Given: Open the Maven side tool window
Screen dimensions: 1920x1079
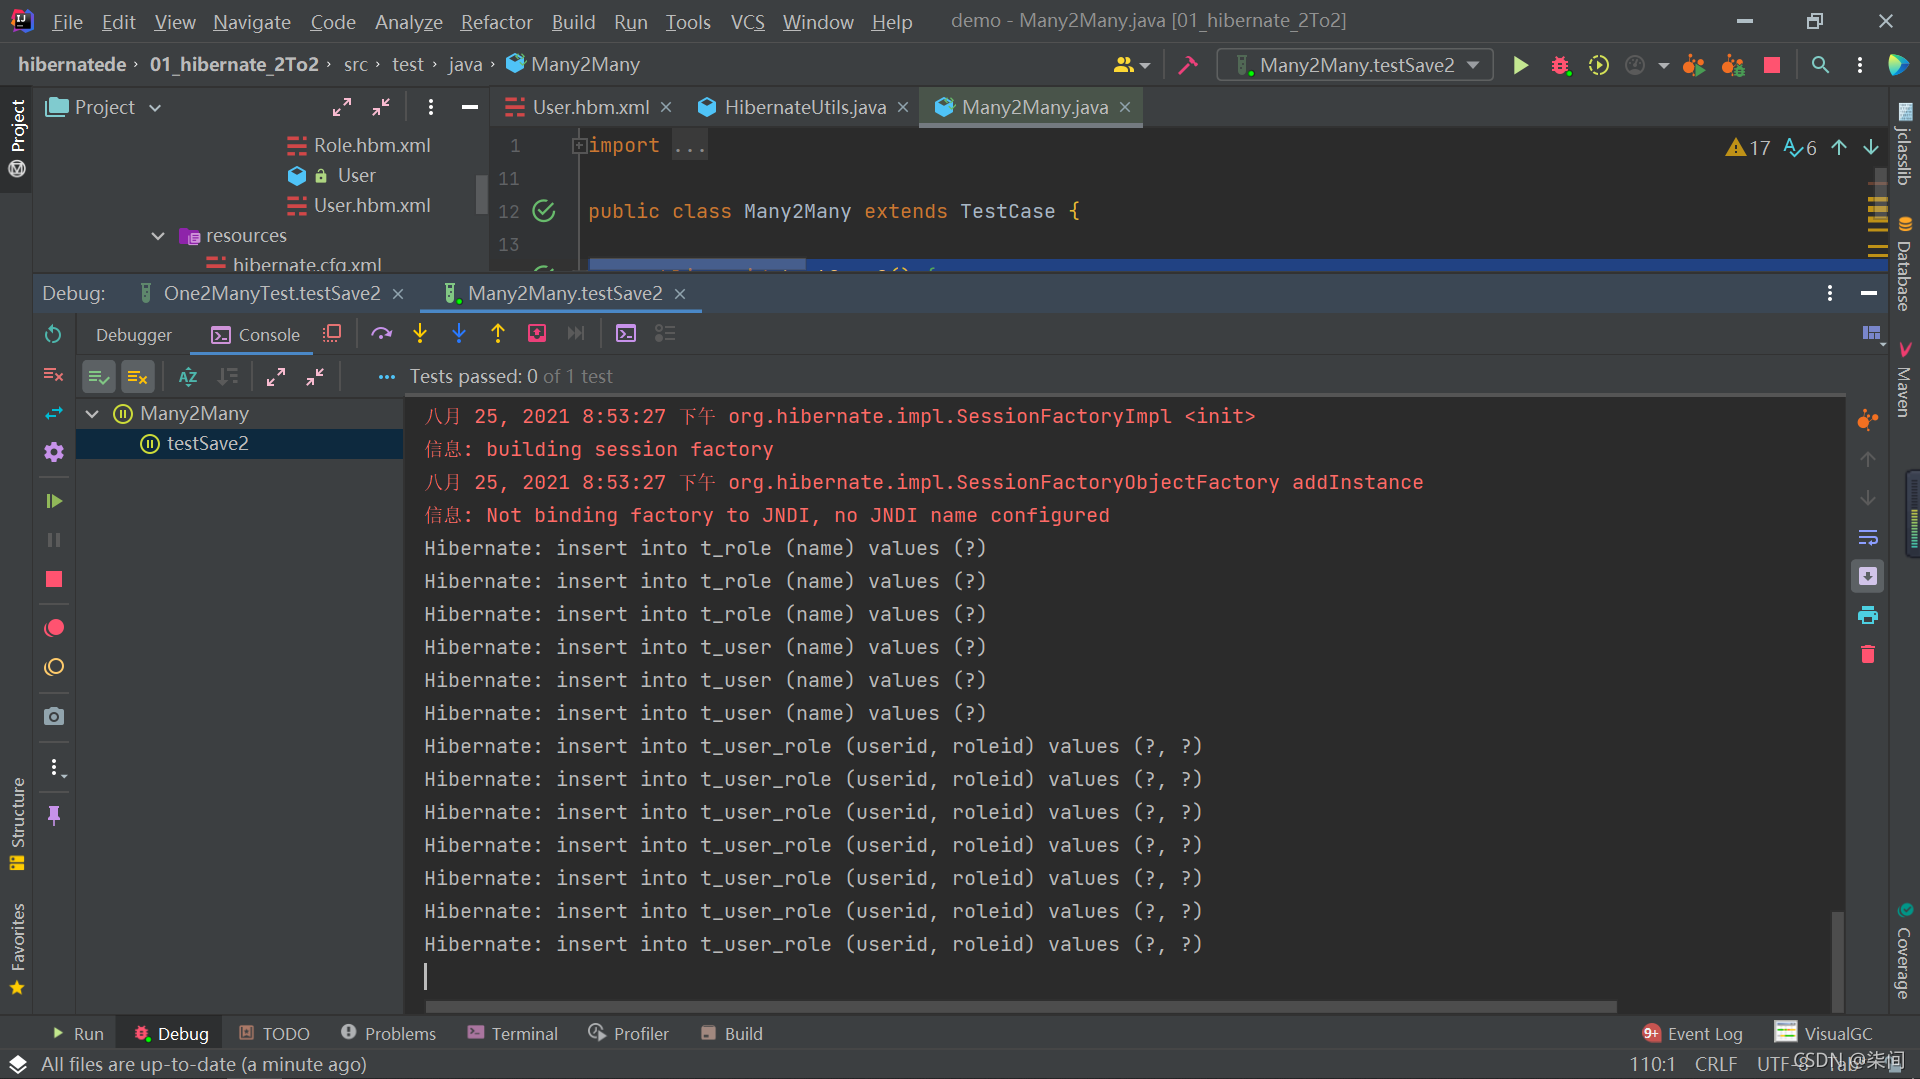Looking at the screenshot, I should (x=1904, y=380).
